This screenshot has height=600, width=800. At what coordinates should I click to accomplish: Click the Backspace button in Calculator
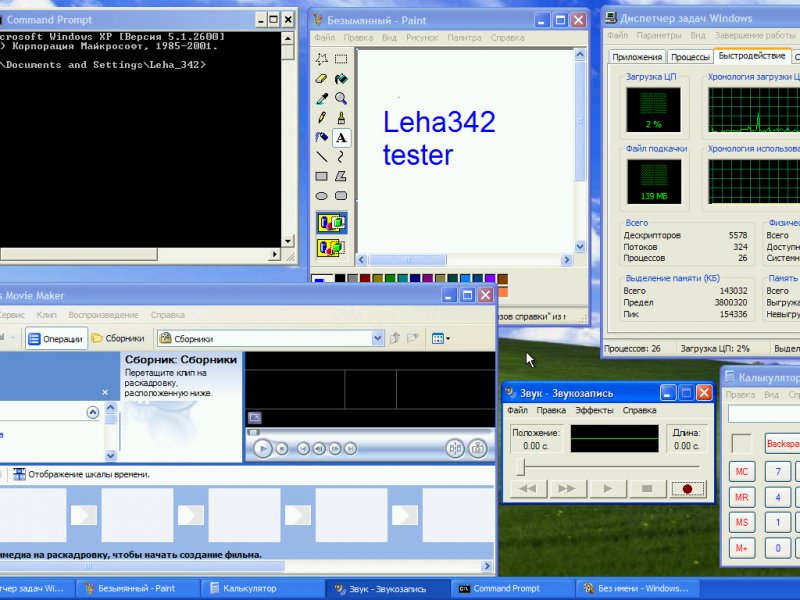pos(783,444)
